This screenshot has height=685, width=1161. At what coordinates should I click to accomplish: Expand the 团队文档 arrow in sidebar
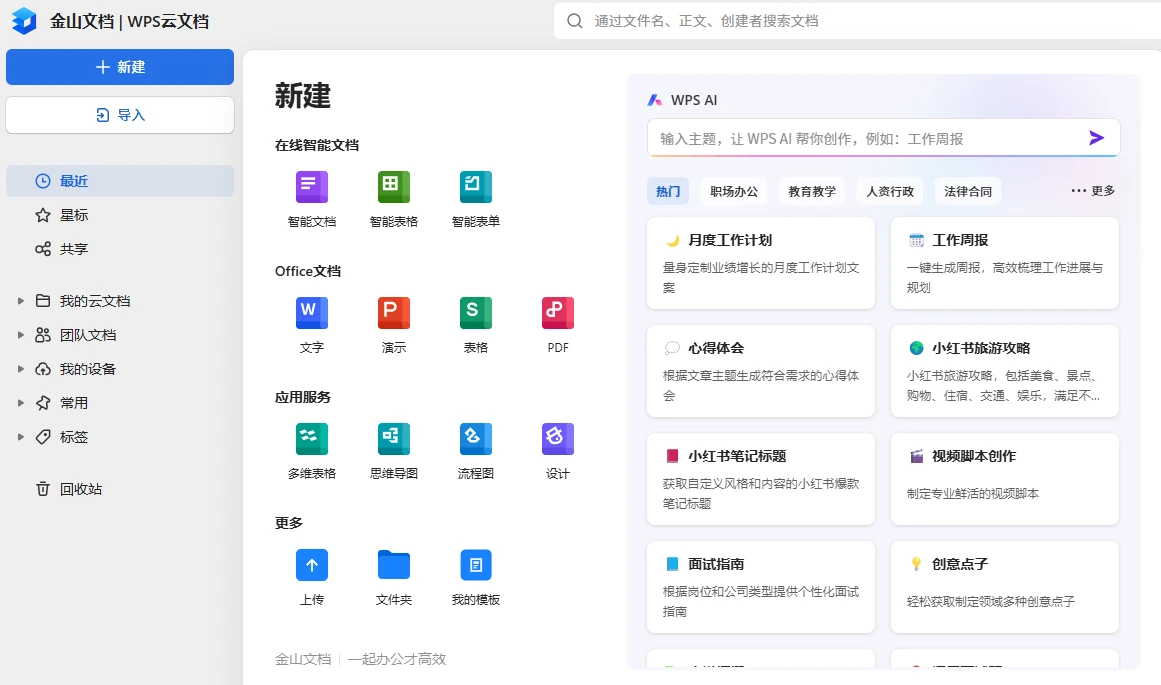[x=21, y=335]
